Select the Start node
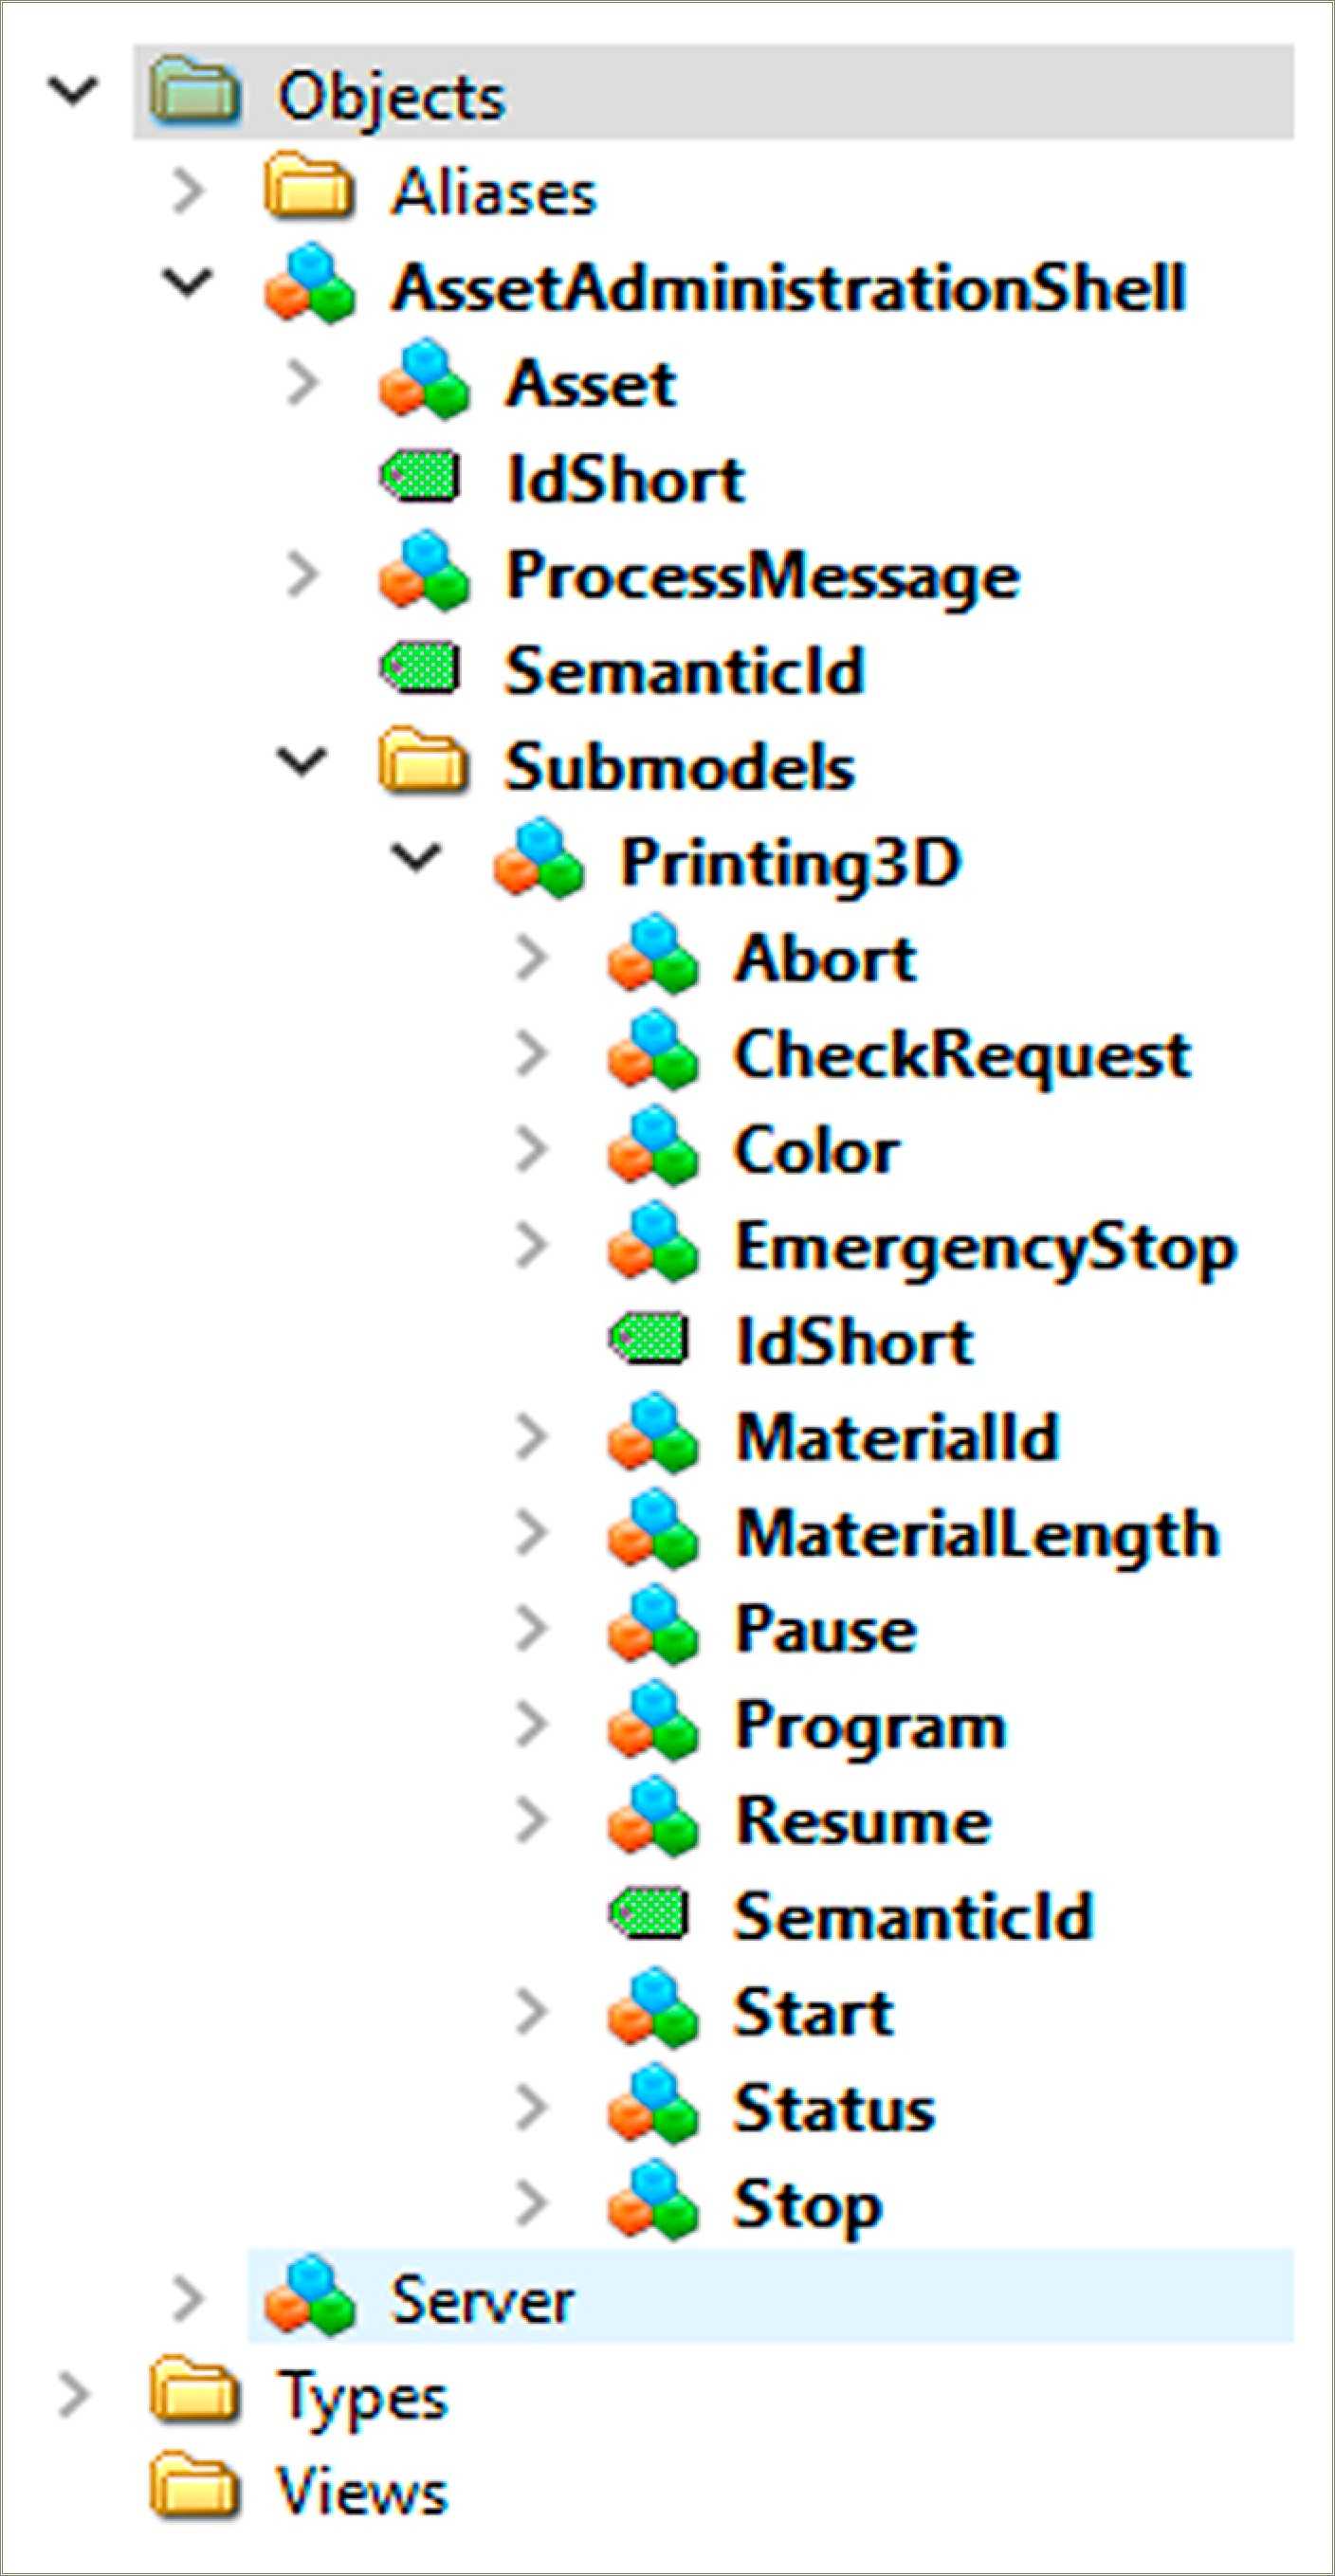Image resolution: width=1335 pixels, height=2576 pixels. pos(812,2010)
